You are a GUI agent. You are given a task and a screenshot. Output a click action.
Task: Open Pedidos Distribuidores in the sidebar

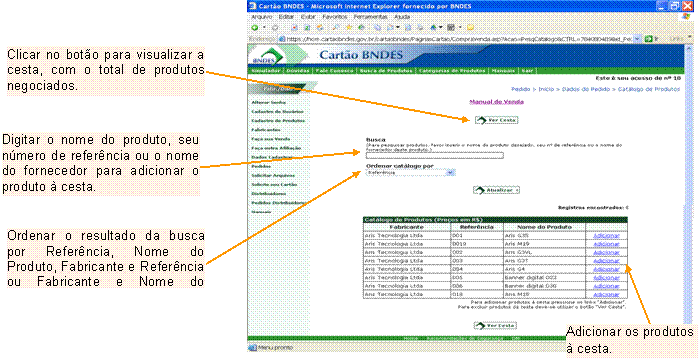[x=279, y=203]
